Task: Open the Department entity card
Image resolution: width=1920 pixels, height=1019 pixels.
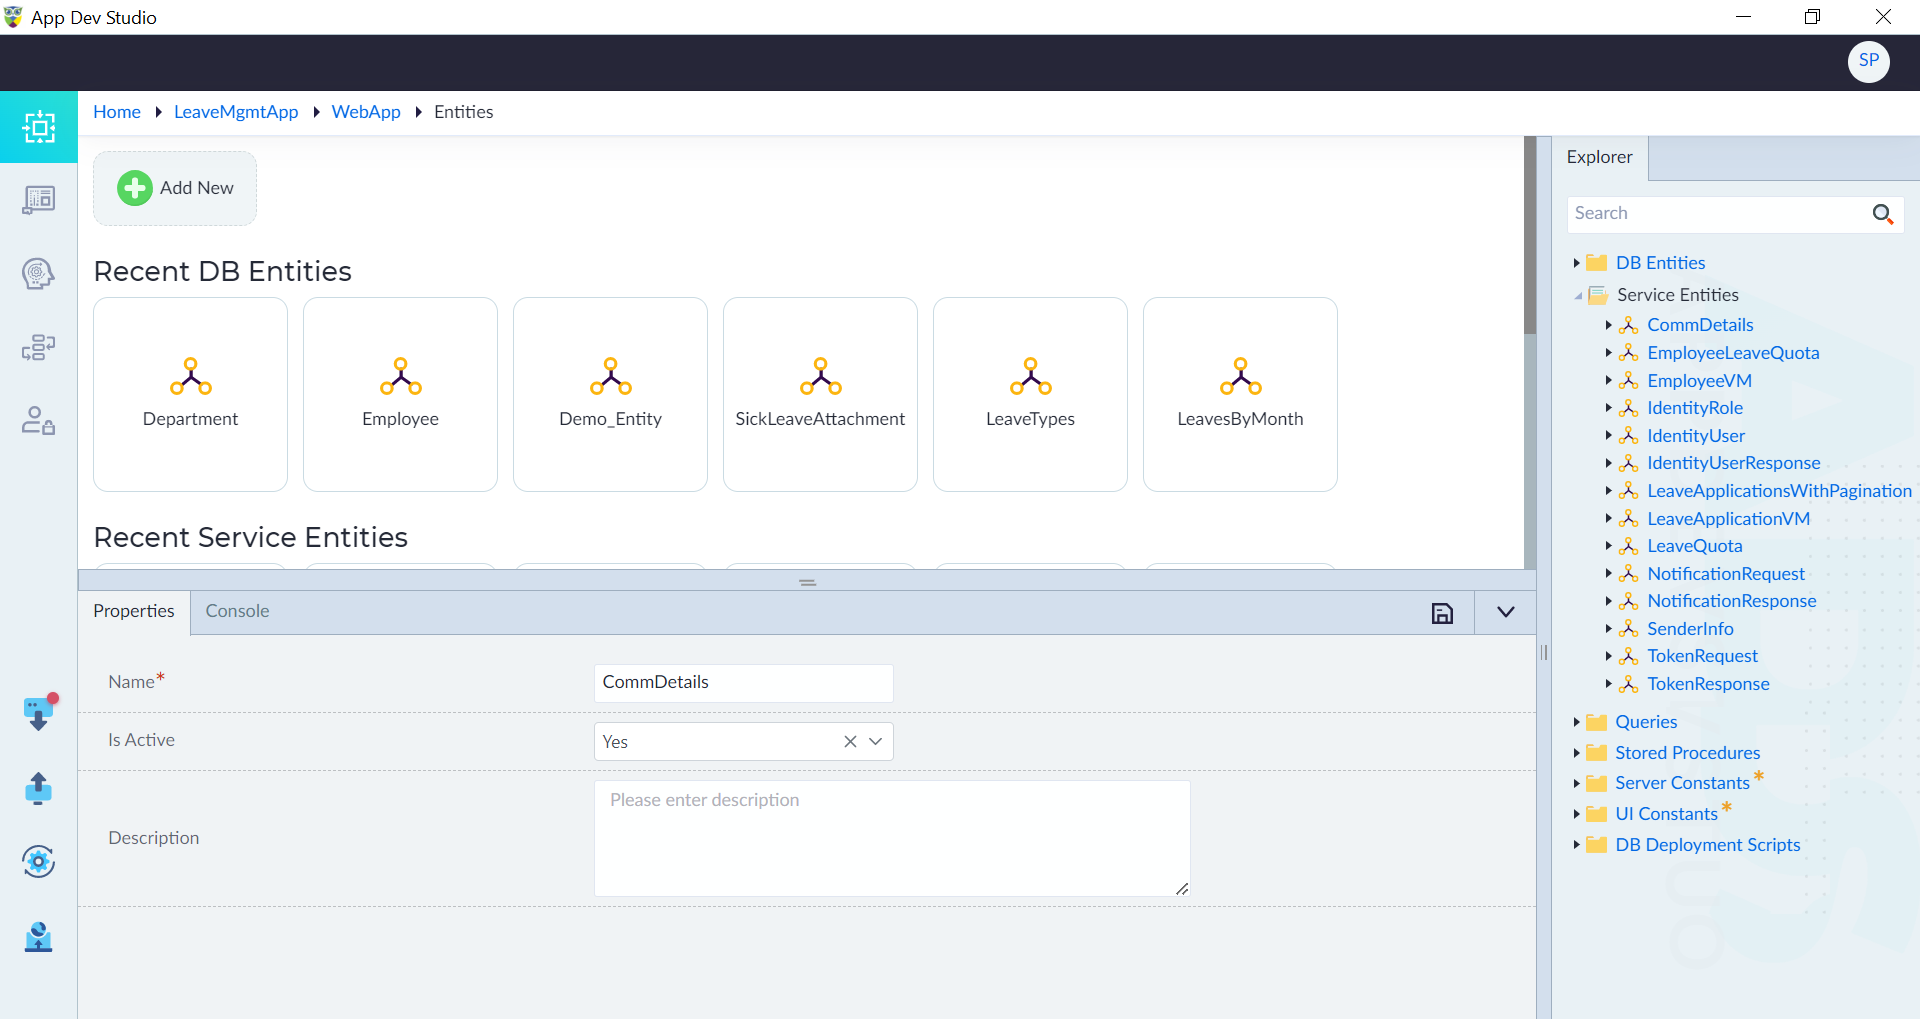Action: pos(190,394)
